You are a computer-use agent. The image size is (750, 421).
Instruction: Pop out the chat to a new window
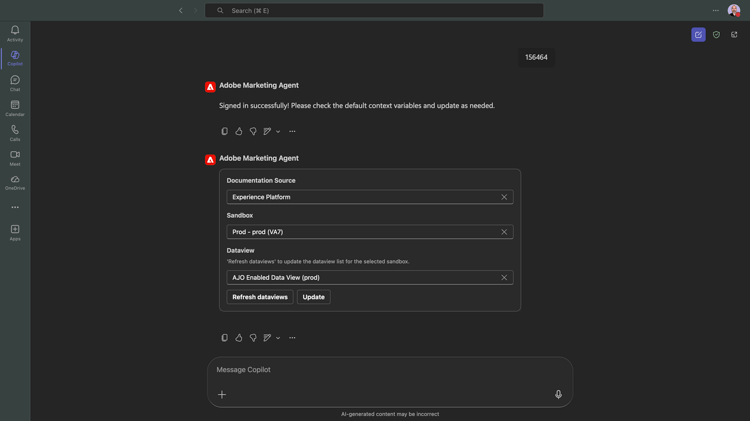(734, 34)
